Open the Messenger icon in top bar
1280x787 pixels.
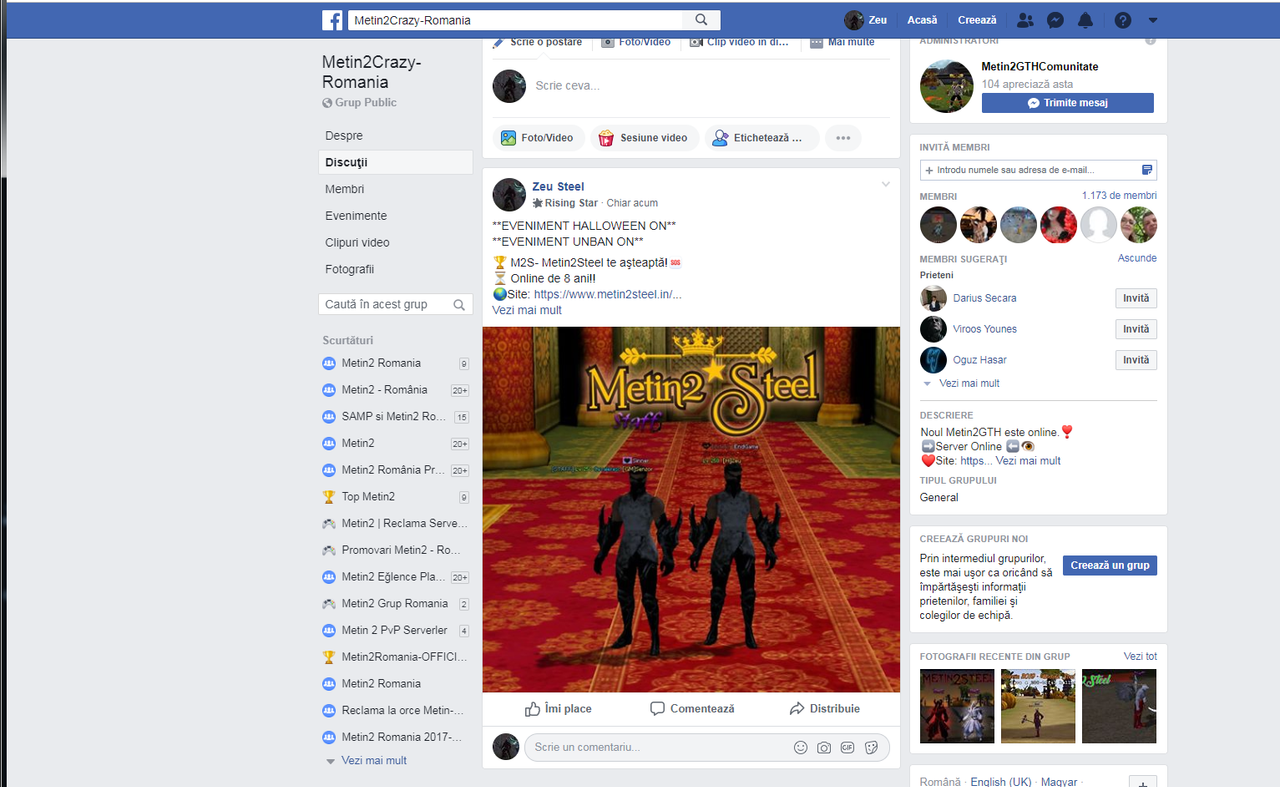tap(1055, 20)
